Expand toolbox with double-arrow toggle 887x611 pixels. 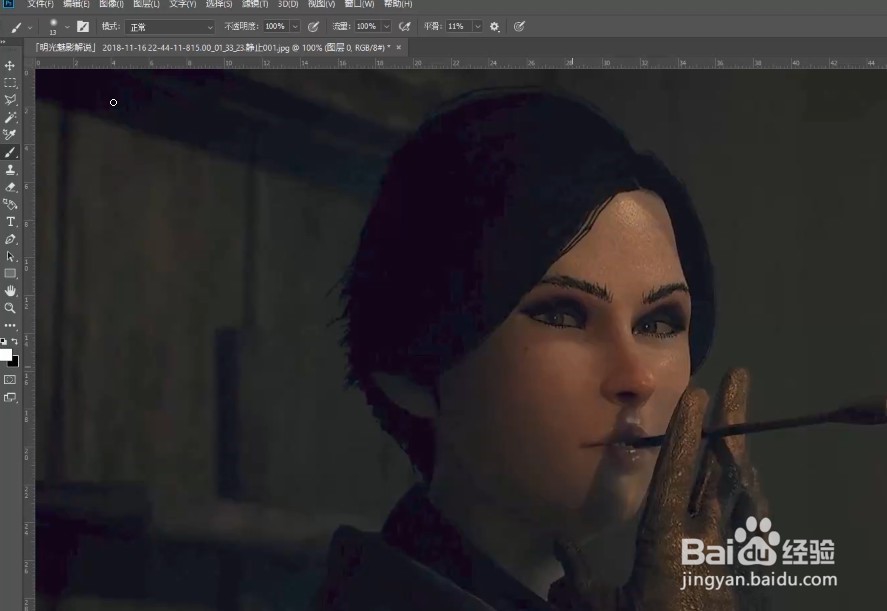[x=3, y=42]
